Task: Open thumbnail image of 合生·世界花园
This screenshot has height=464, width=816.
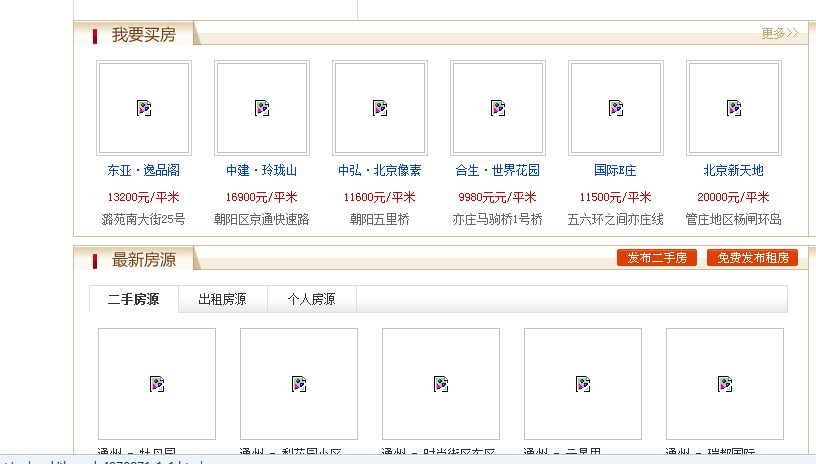Action: click(x=498, y=108)
